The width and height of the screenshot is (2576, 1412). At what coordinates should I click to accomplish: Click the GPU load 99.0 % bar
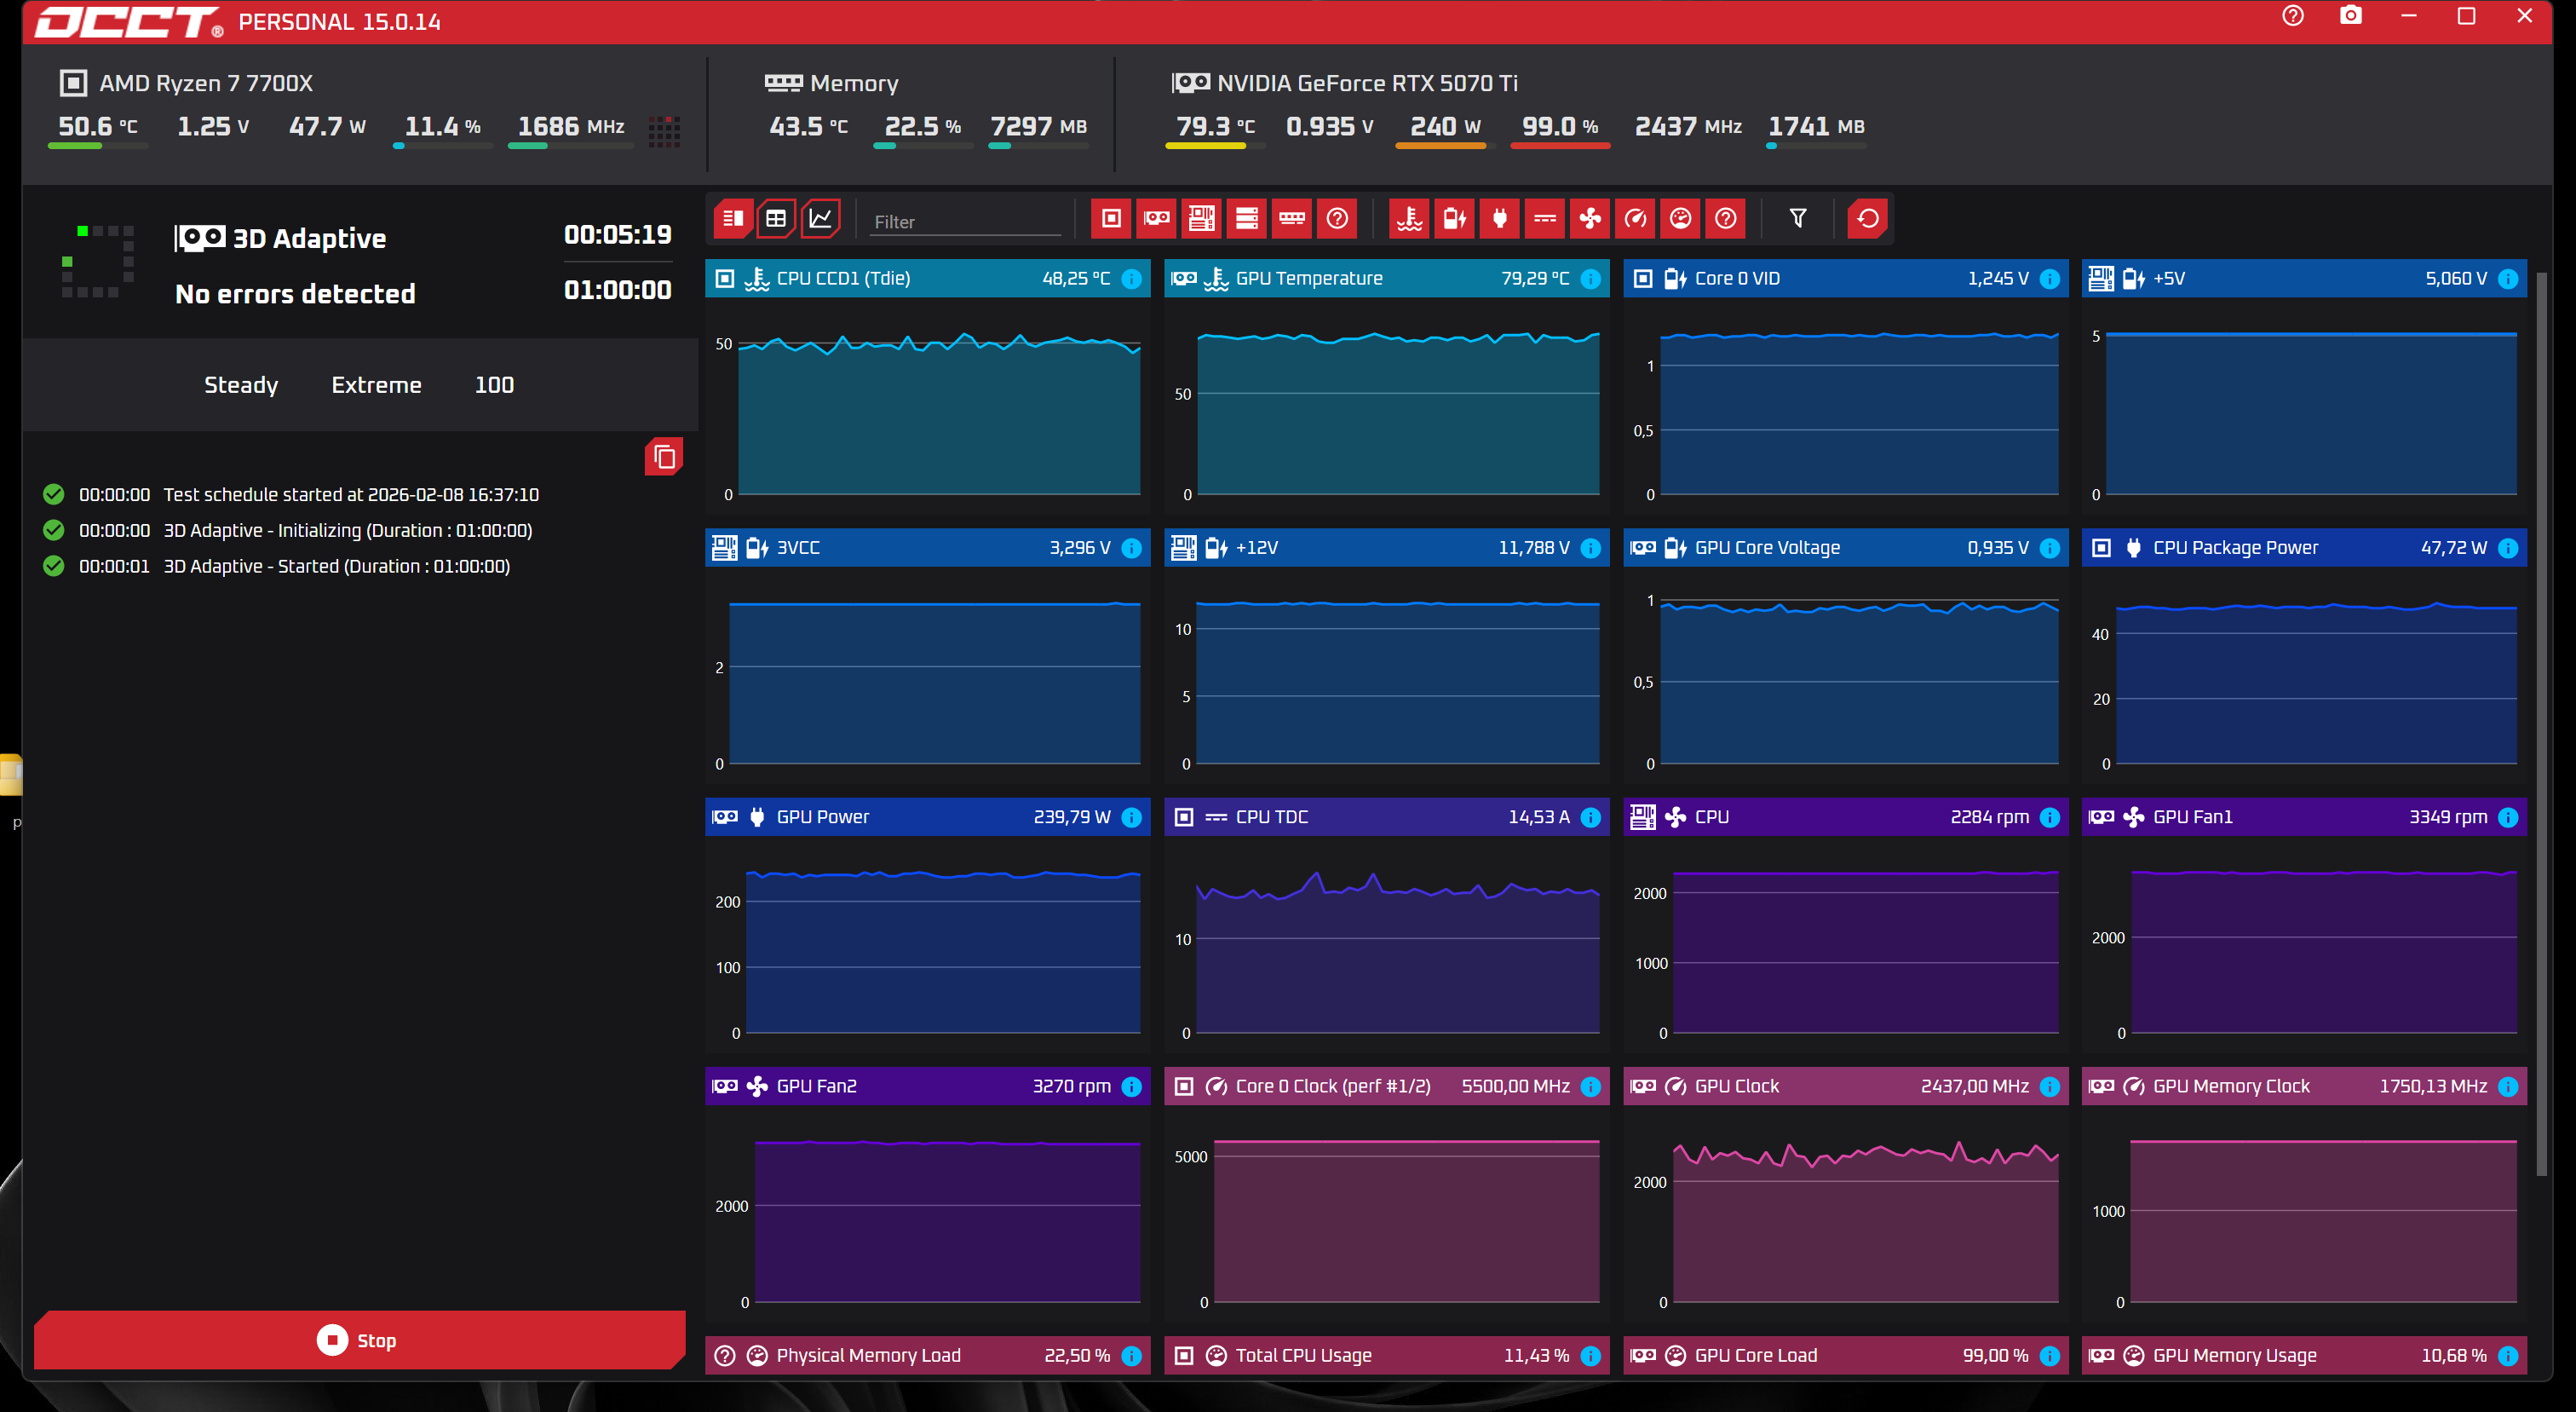(1559, 146)
